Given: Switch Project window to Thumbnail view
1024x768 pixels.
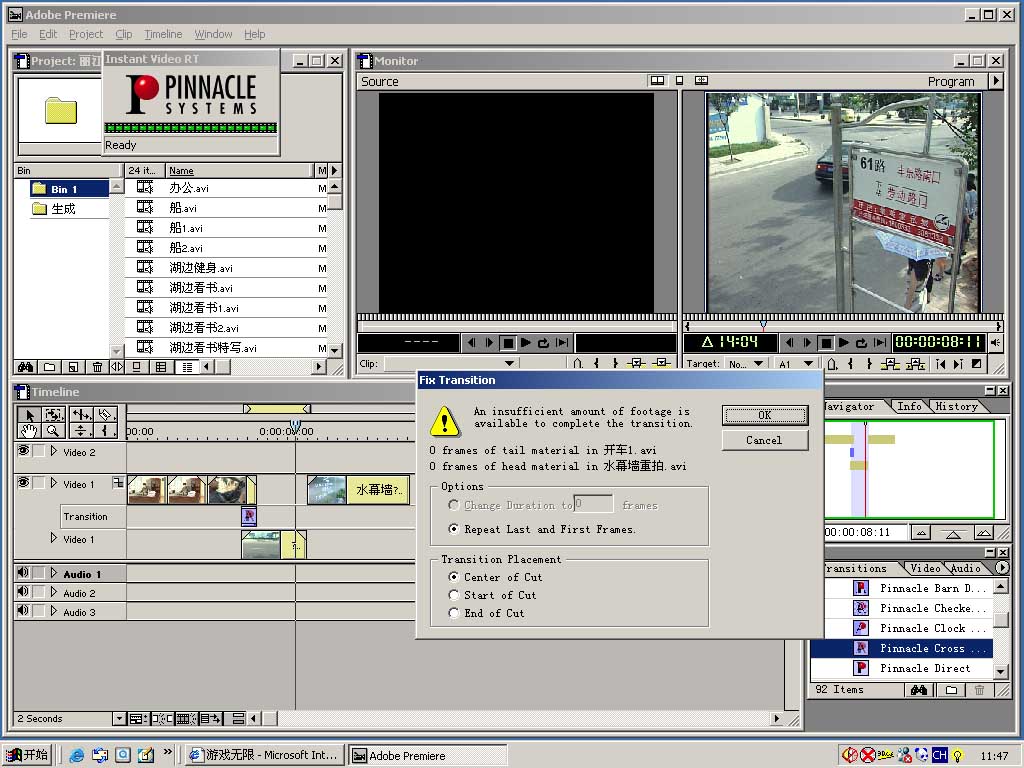Looking at the screenshot, I should [161, 367].
